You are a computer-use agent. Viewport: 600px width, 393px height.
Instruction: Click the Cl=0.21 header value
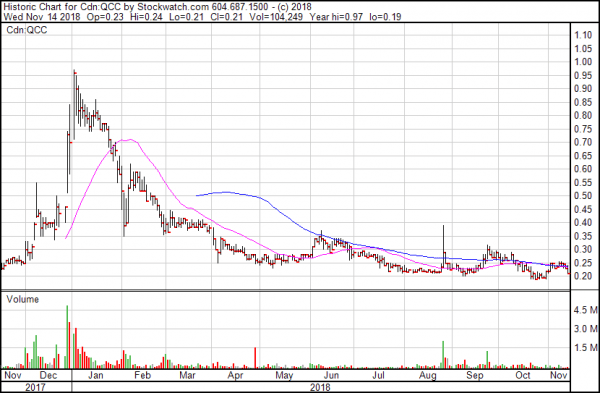click(227, 17)
